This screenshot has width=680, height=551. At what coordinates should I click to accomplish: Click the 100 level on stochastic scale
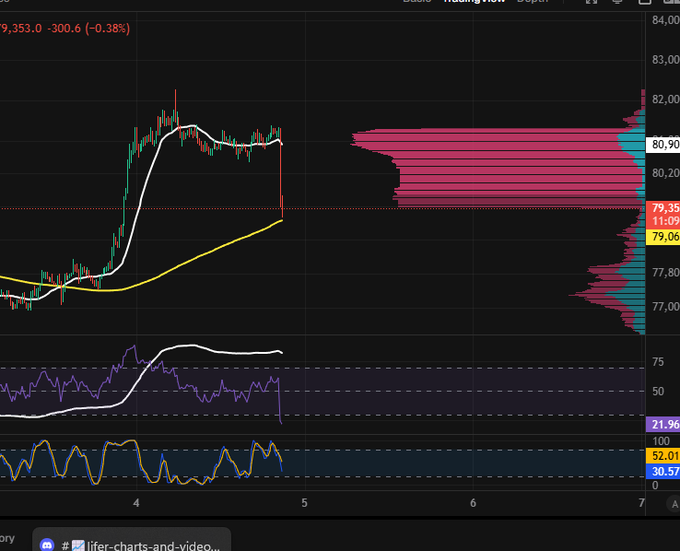click(x=661, y=441)
